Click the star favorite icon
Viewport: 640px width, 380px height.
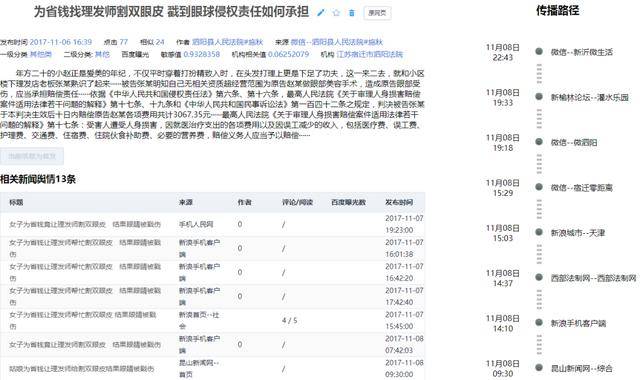(336, 13)
